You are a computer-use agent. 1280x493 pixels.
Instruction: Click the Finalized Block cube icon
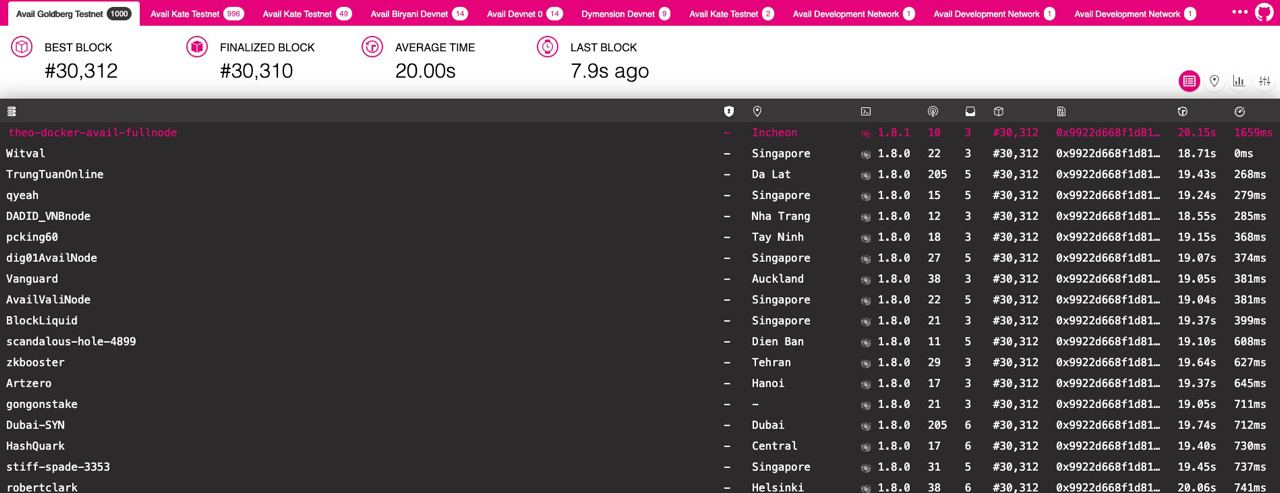point(197,47)
